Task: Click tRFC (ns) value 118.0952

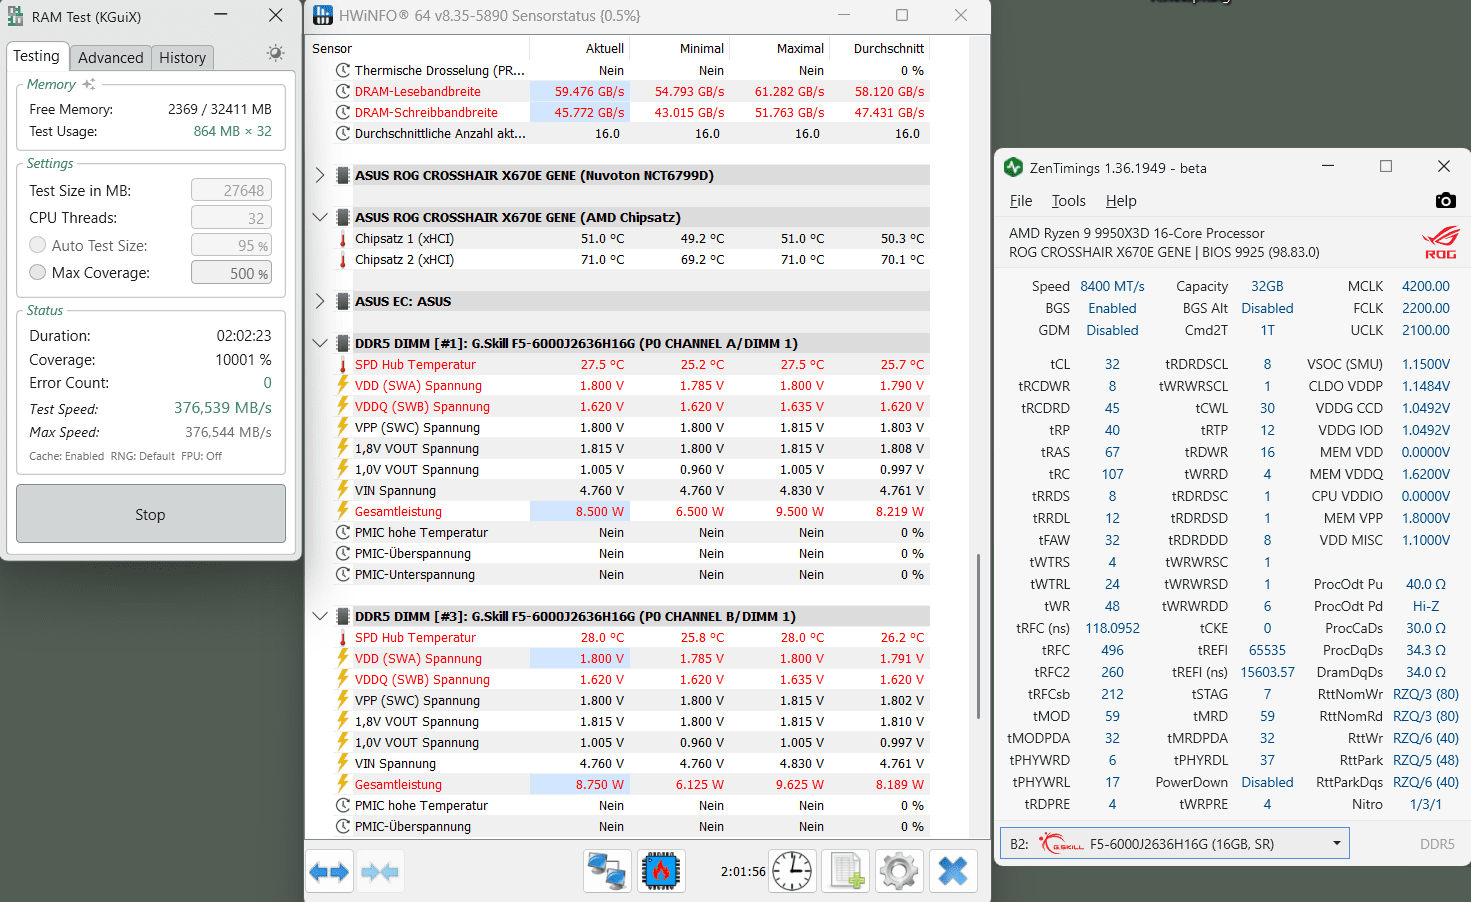Action: tap(1112, 628)
